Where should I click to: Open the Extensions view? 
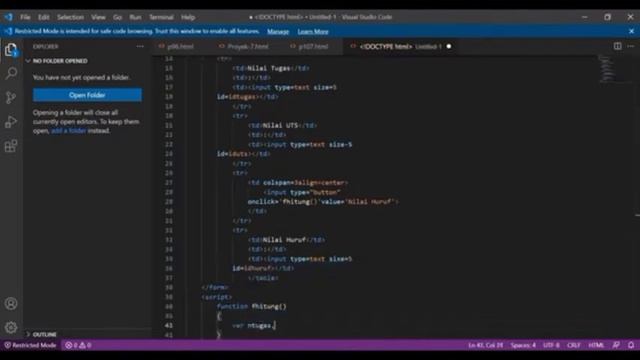11,146
